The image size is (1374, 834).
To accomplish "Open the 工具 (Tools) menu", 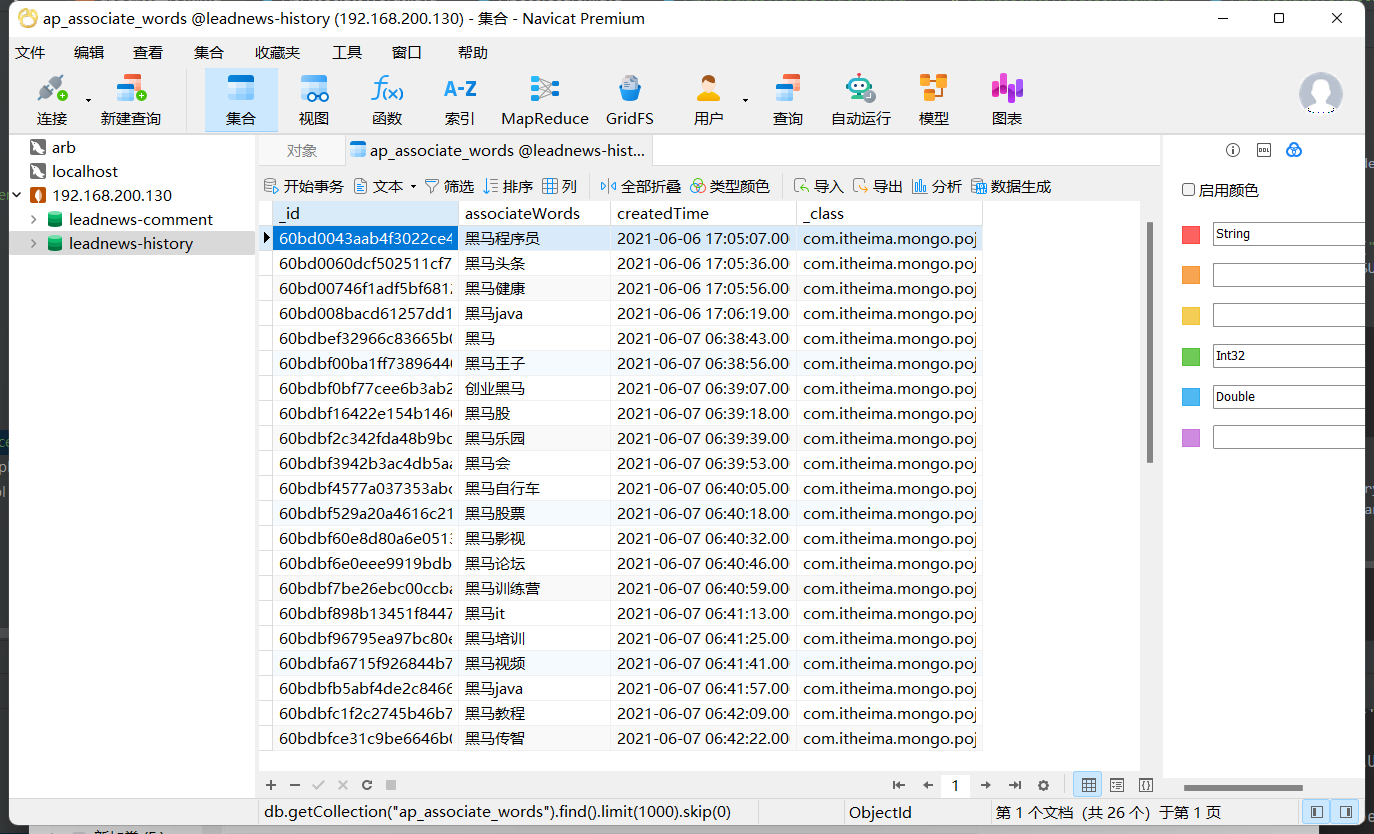I will coord(347,53).
